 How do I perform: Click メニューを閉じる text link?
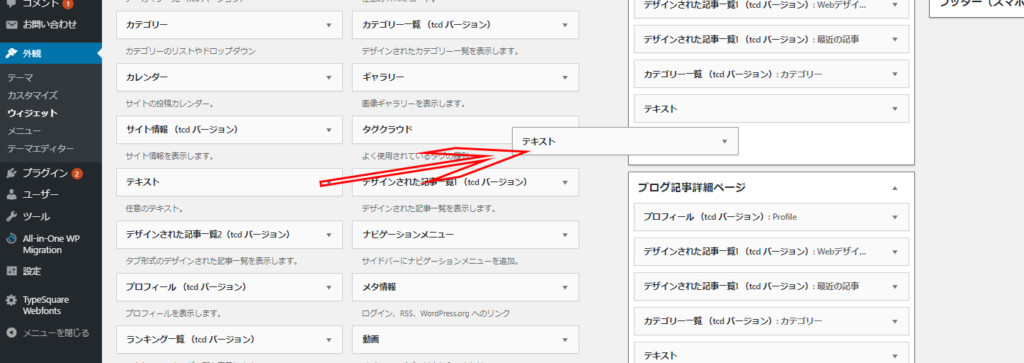click(56, 333)
